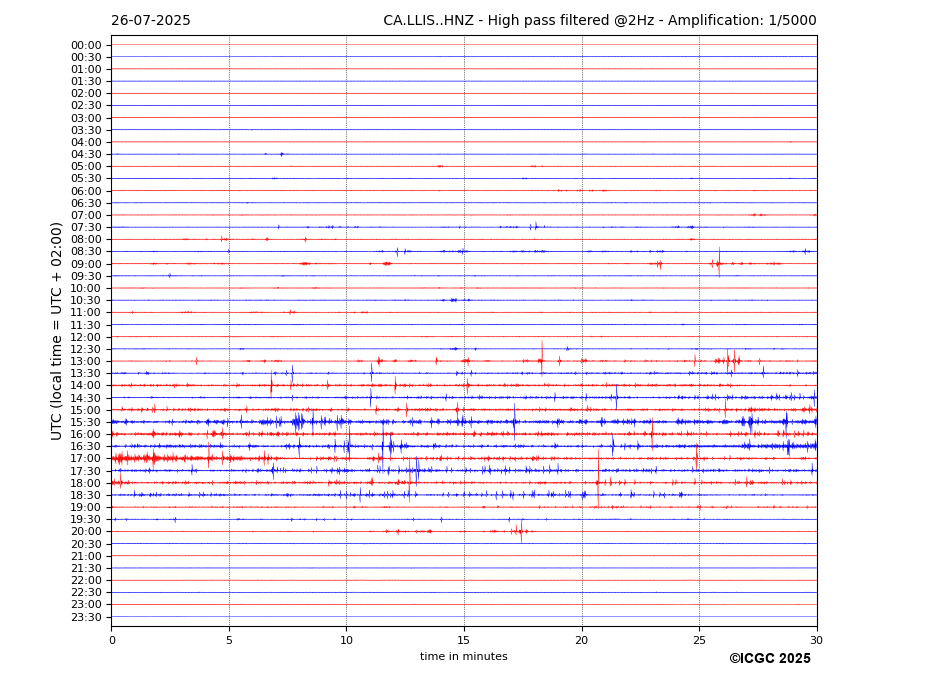Viewport: 927px width, 696px height.
Task: Click the 18:00 row label
Action: (86, 483)
